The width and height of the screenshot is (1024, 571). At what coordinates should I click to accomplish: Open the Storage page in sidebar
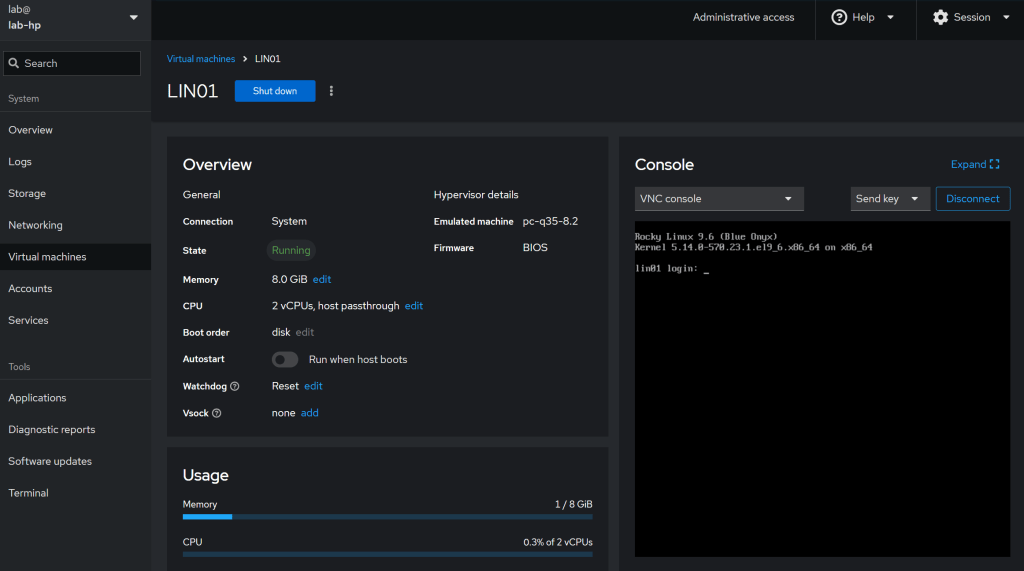click(x=27, y=193)
